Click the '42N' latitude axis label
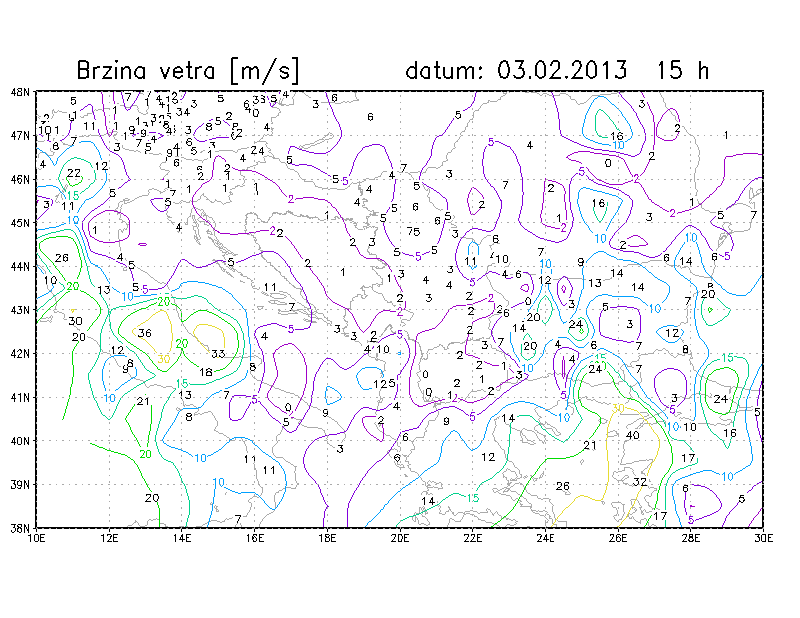Image resolution: width=800 pixels, height=618 pixels. tap(20, 354)
